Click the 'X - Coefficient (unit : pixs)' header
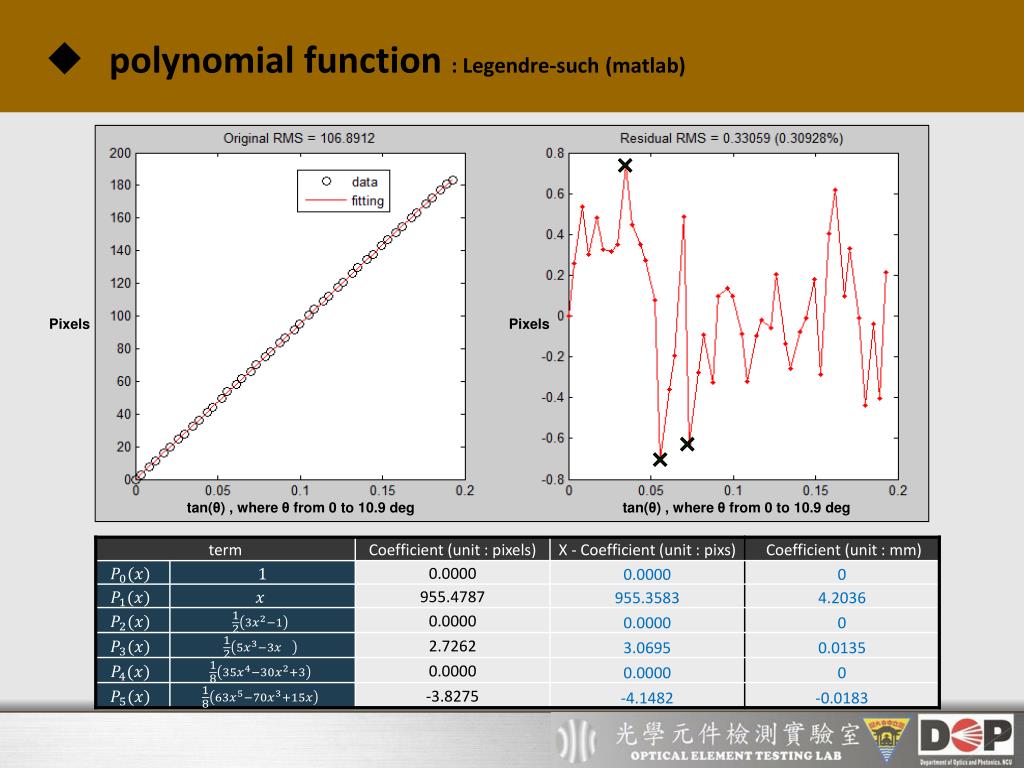 click(647, 549)
